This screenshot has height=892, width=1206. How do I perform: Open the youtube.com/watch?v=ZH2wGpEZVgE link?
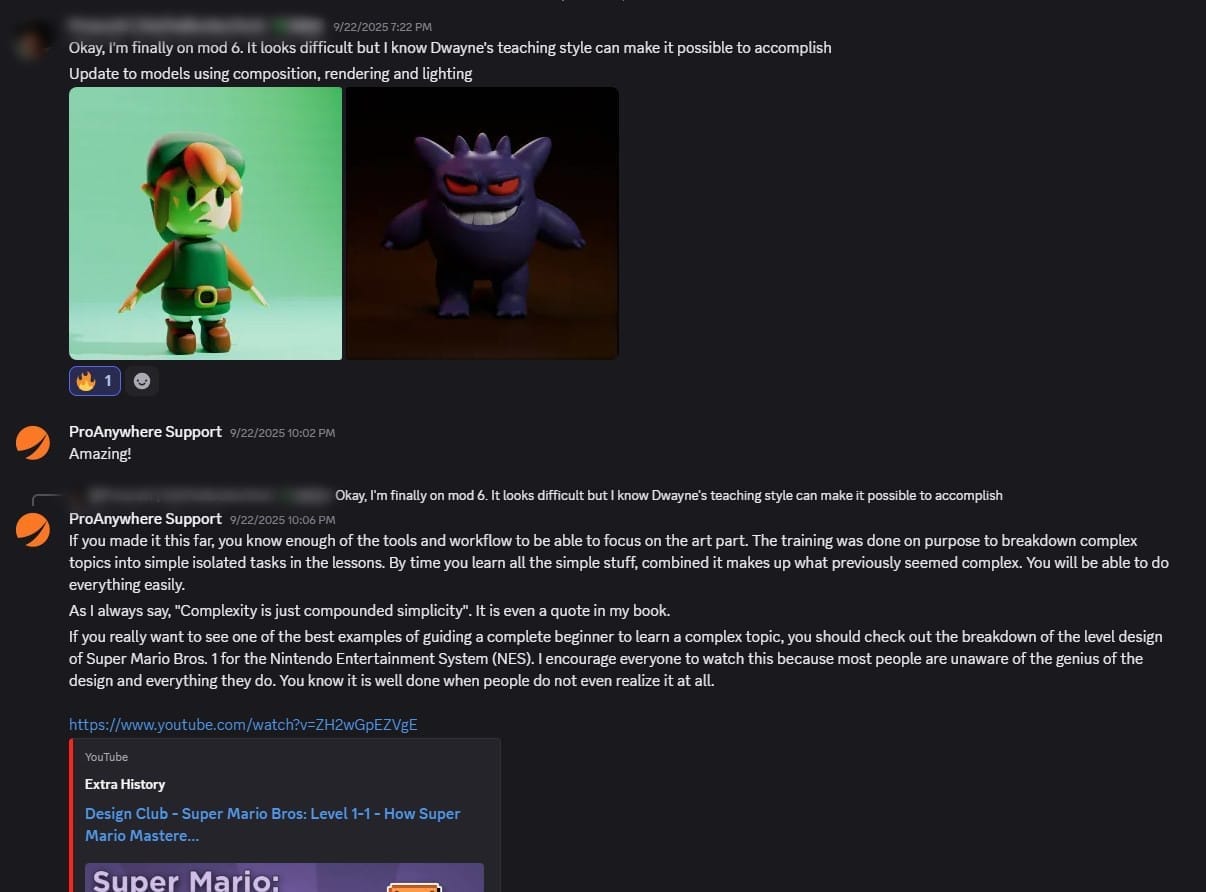click(x=243, y=724)
